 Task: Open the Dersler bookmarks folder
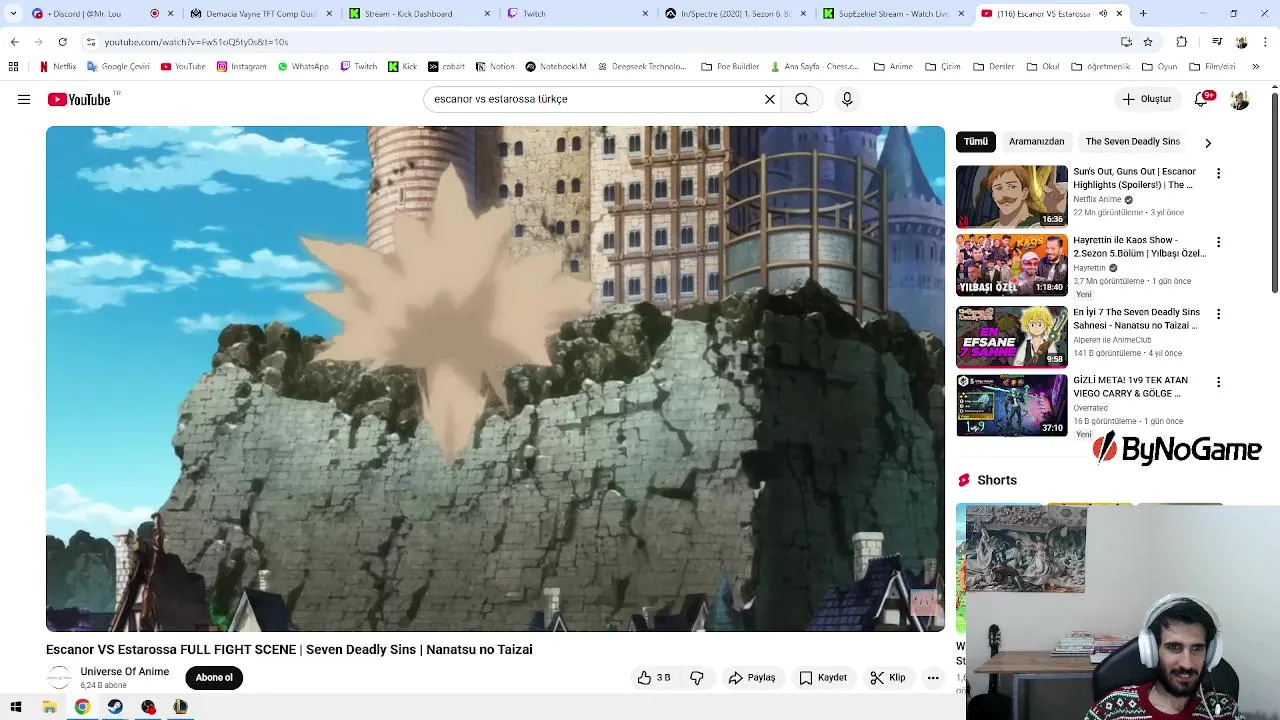coord(992,67)
